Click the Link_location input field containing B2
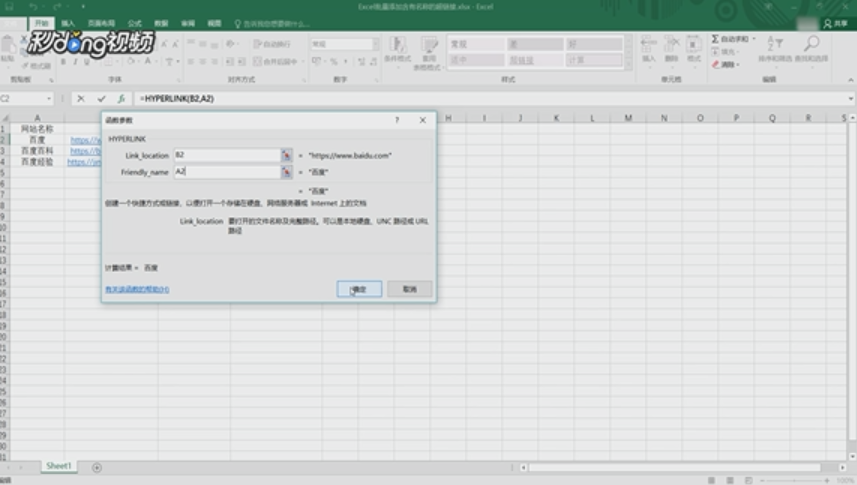This screenshot has width=857, height=485. click(227, 155)
